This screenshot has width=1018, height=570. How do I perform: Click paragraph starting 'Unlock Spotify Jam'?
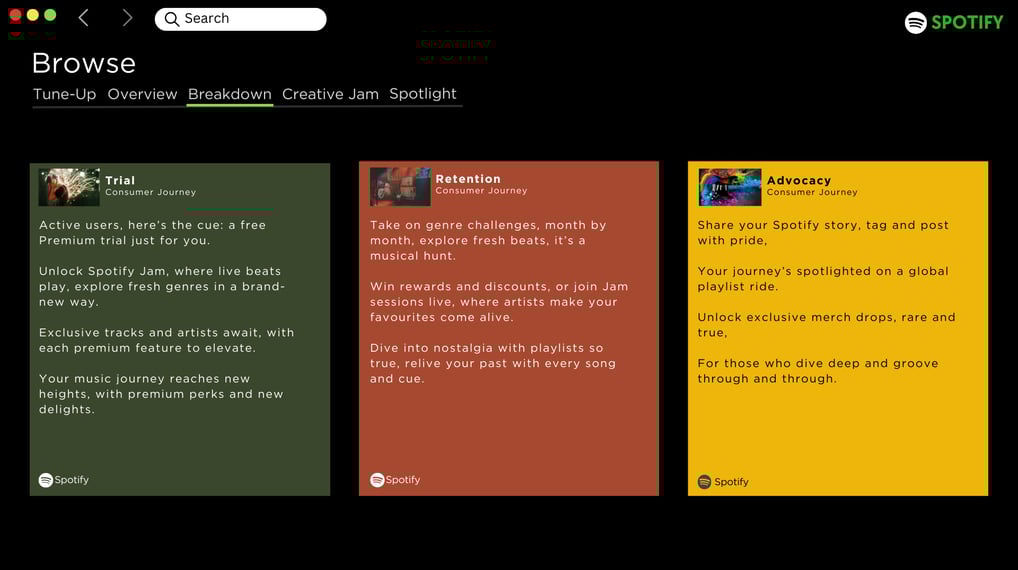tap(162, 286)
